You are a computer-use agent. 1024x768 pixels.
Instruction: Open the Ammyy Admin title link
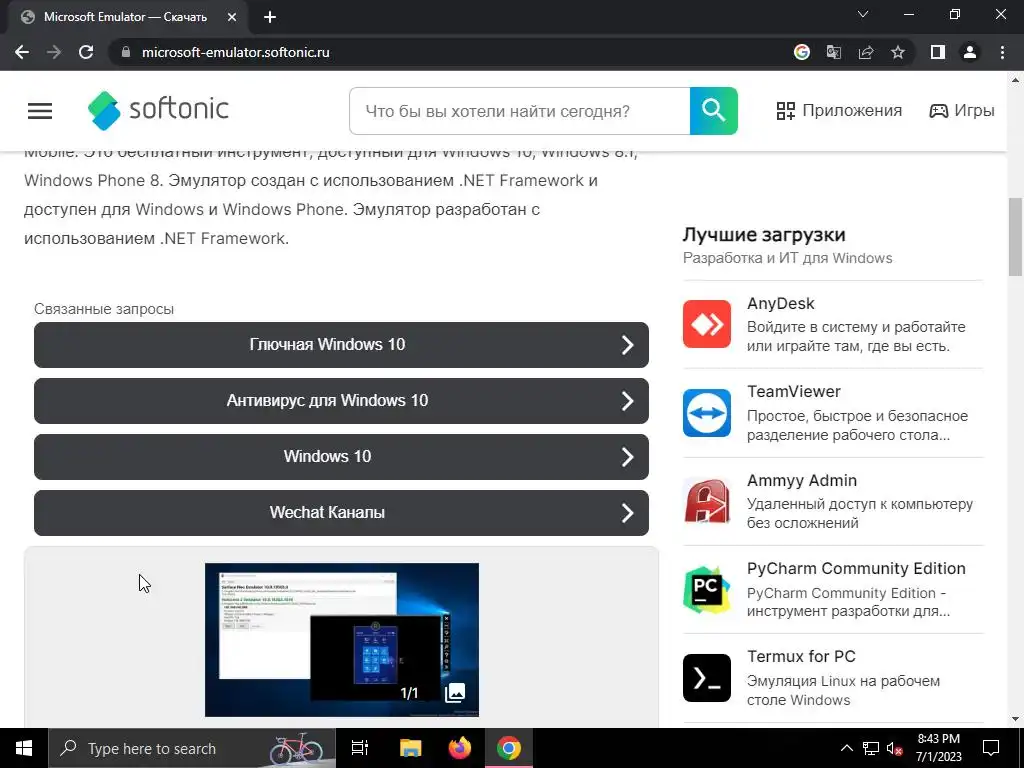801,481
